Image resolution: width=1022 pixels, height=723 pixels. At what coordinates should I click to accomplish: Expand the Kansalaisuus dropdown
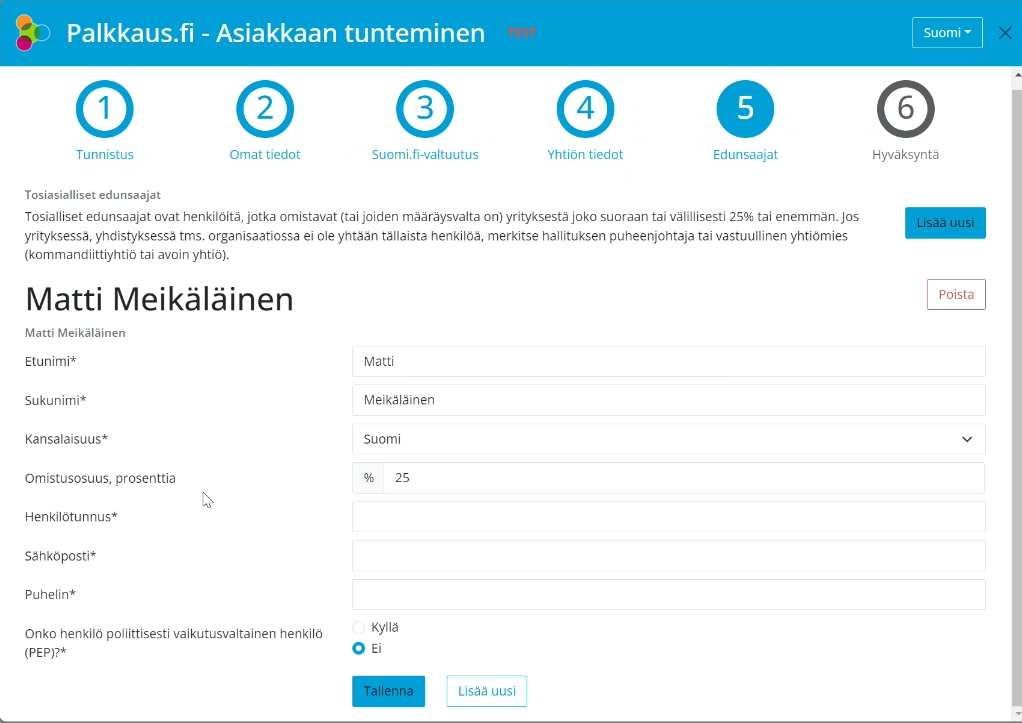(668, 439)
